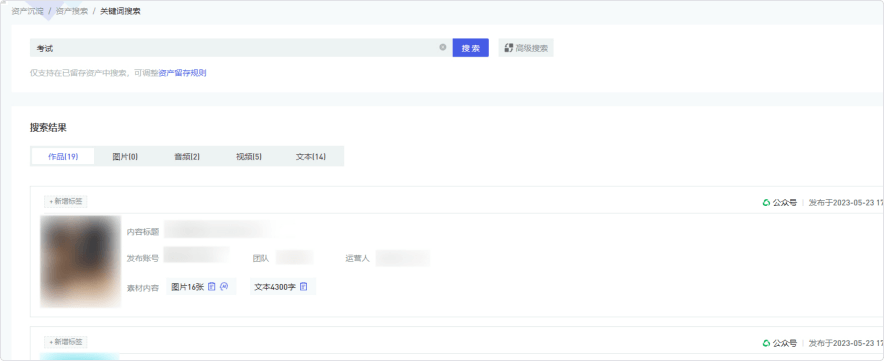The width and height of the screenshot is (884, 361).
Task: Select the 作品(19) tab
Action: tap(63, 156)
